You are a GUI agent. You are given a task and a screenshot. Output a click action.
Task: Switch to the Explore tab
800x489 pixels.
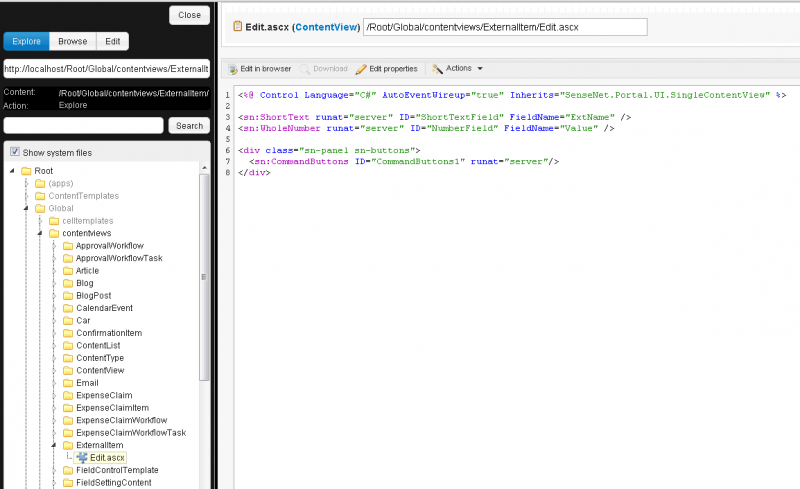pos(27,41)
